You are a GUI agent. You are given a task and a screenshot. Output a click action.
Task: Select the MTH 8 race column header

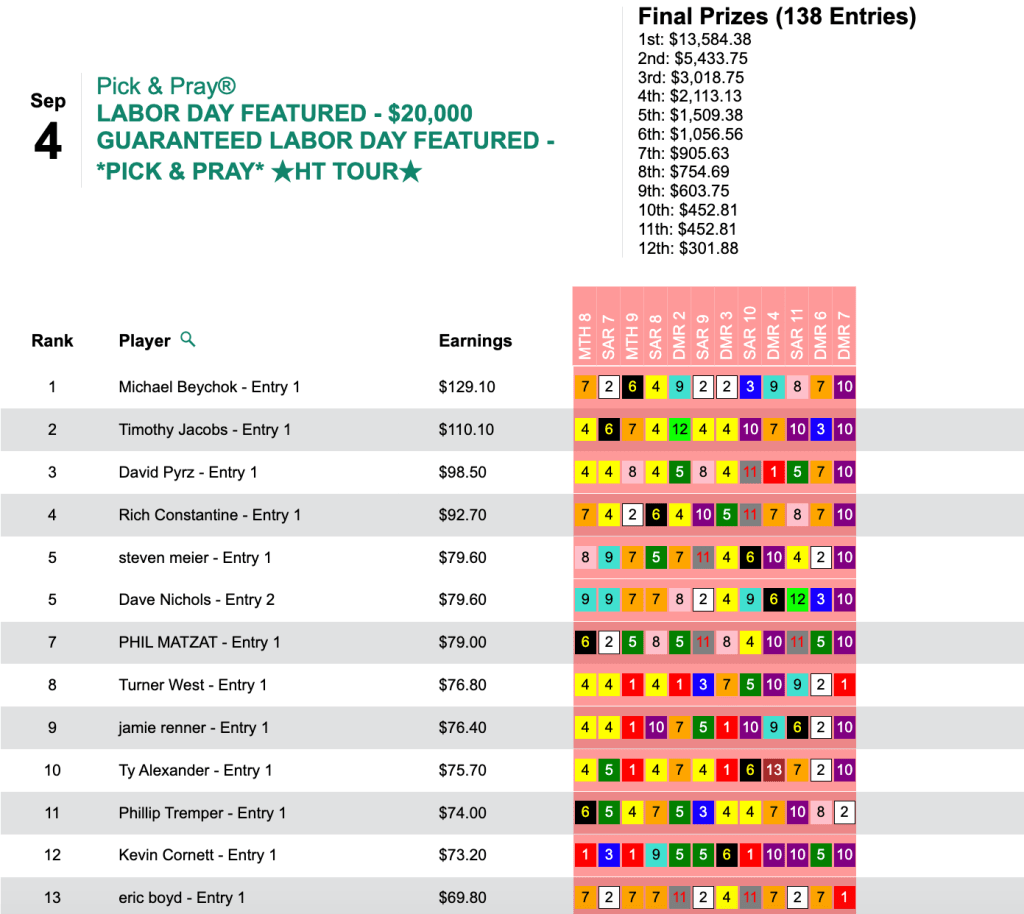coord(585,334)
